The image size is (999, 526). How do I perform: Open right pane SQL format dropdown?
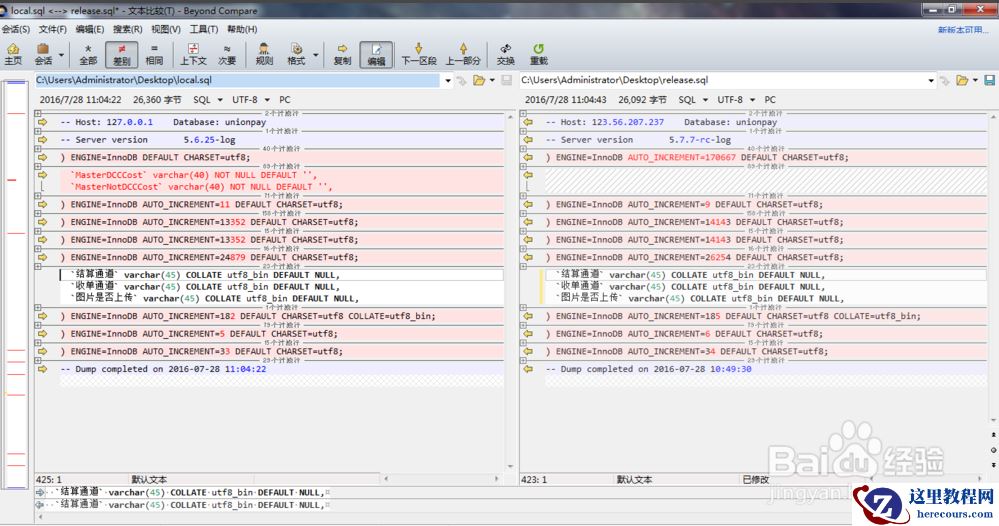tap(692, 100)
